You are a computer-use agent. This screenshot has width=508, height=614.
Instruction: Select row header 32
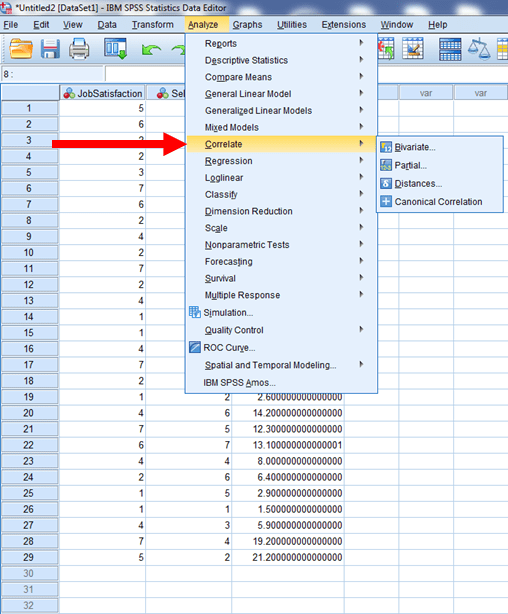pos(30,605)
